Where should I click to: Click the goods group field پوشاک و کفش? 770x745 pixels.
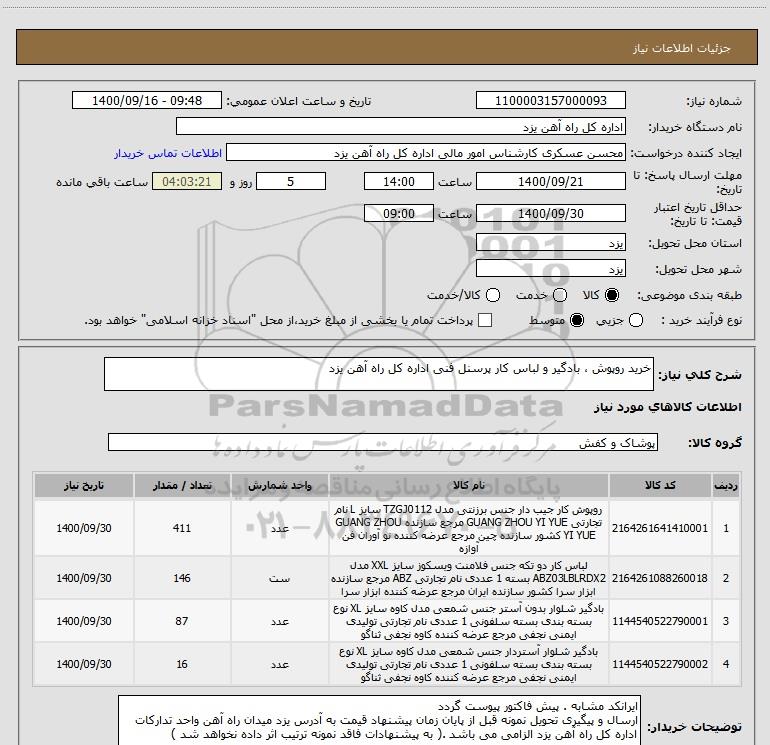pyautogui.click(x=383, y=442)
